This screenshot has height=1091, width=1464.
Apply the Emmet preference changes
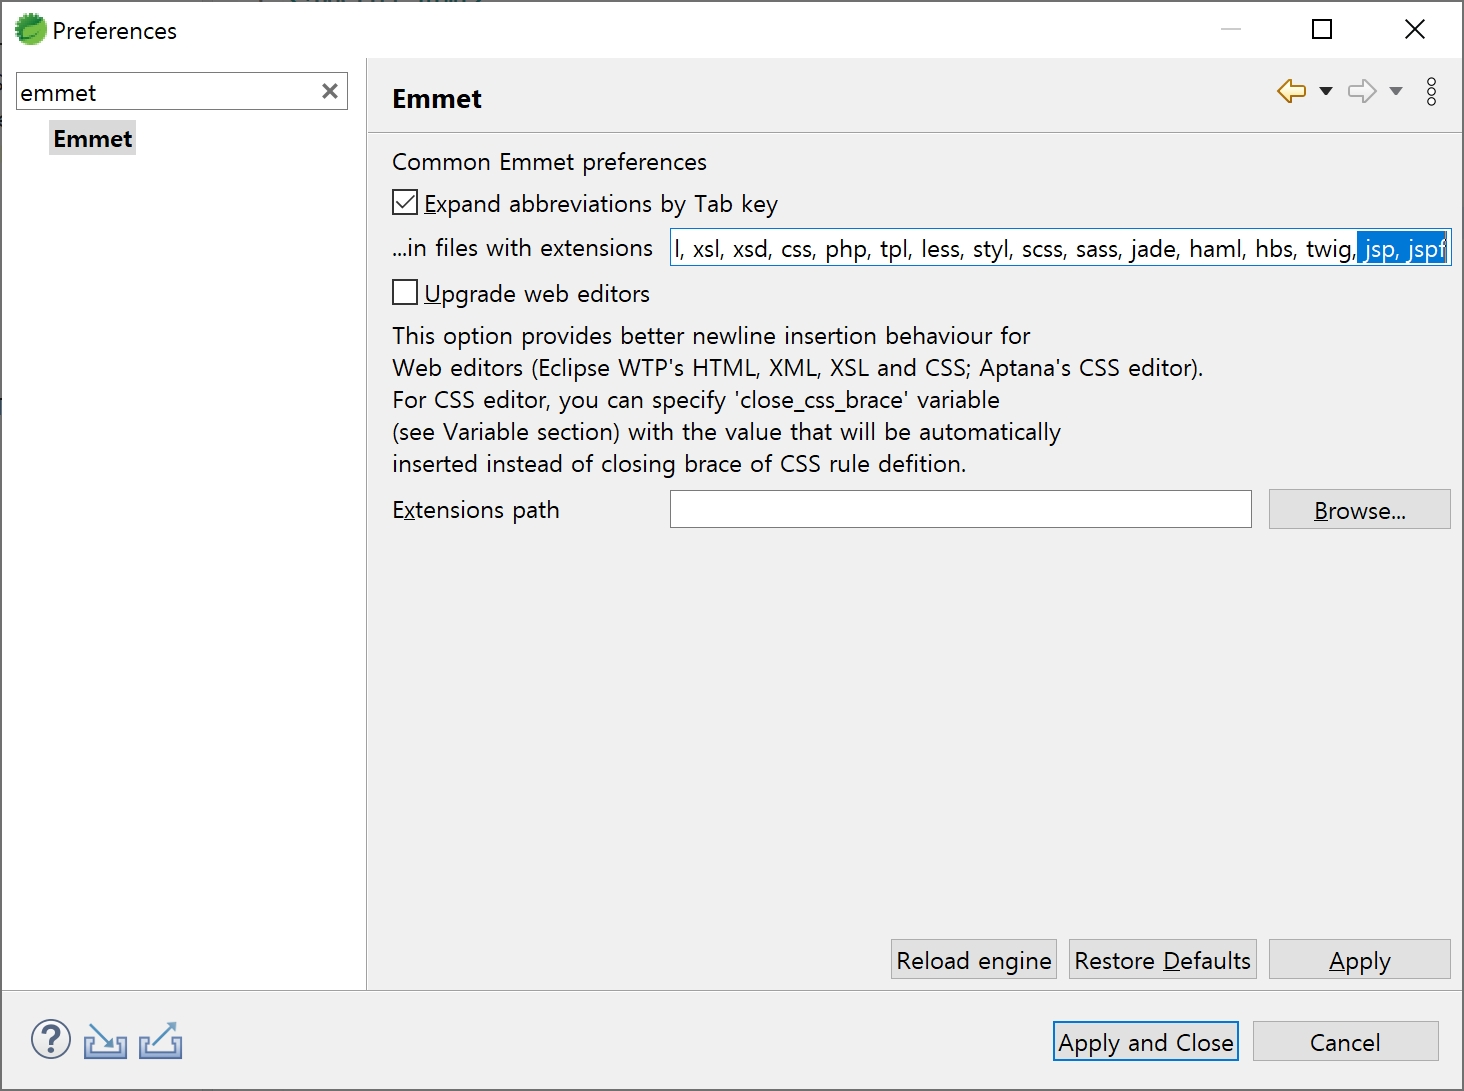[1359, 959]
